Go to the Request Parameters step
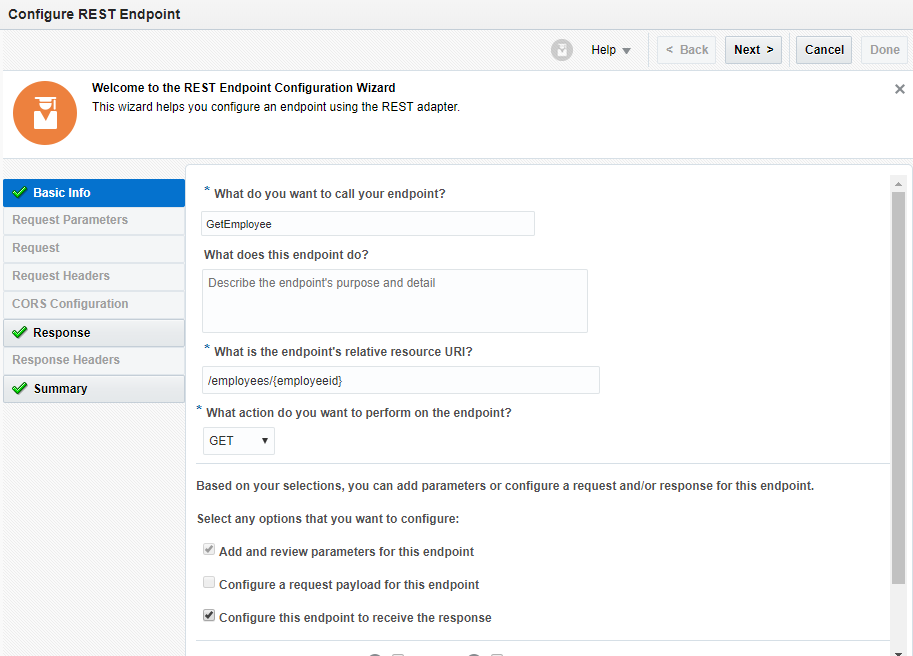Image resolution: width=913 pixels, height=656 pixels. (x=70, y=220)
